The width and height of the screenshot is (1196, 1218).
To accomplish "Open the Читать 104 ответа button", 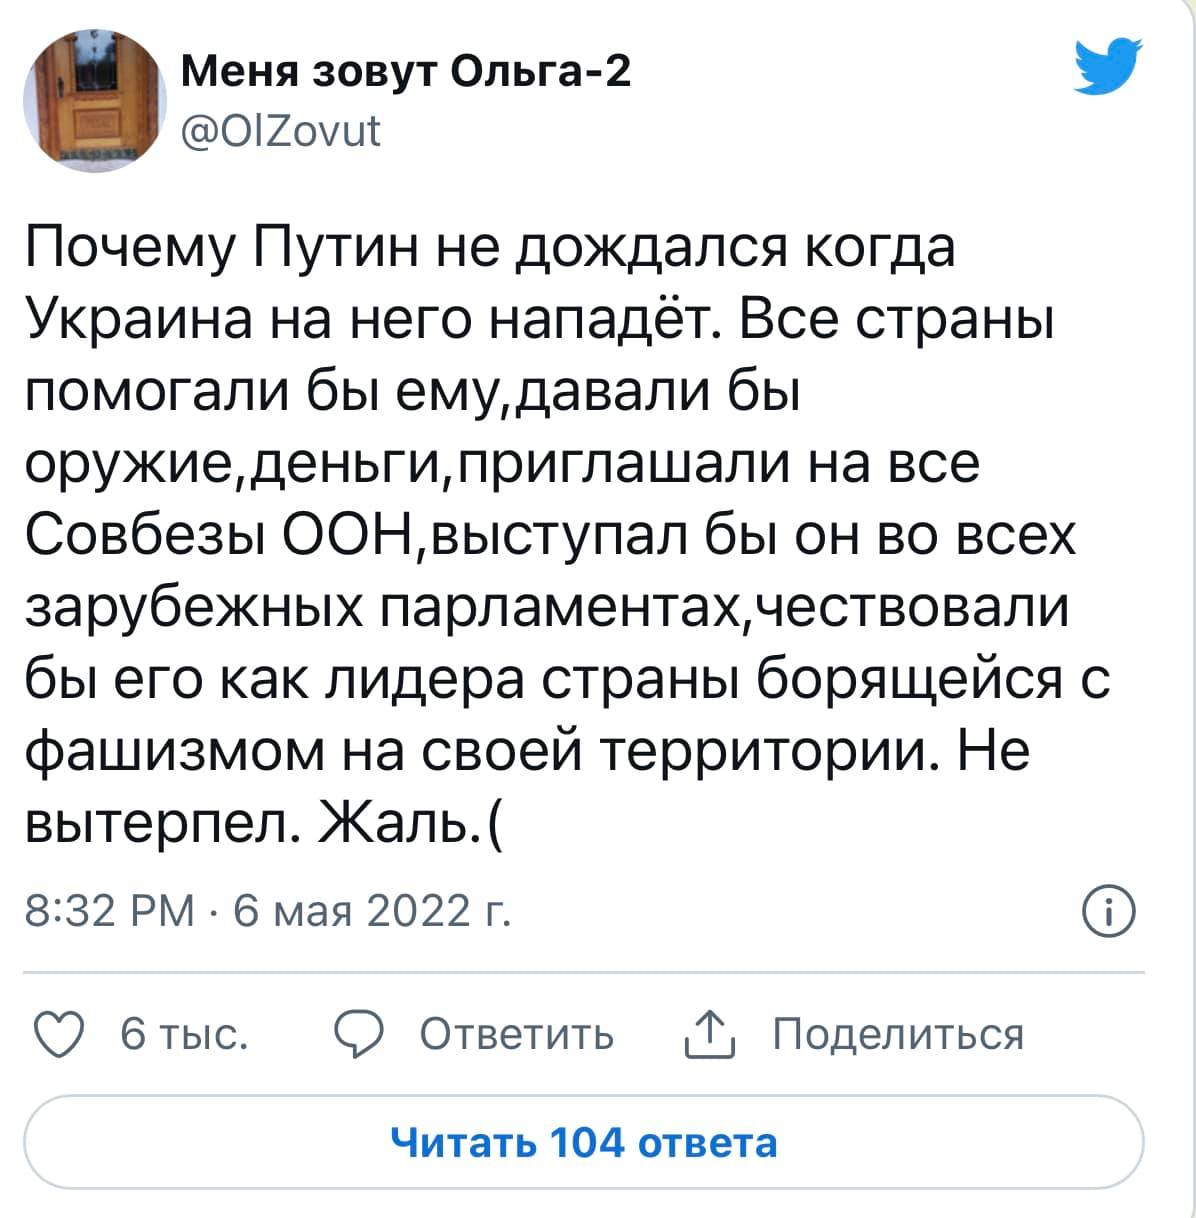I will click(583, 1141).
